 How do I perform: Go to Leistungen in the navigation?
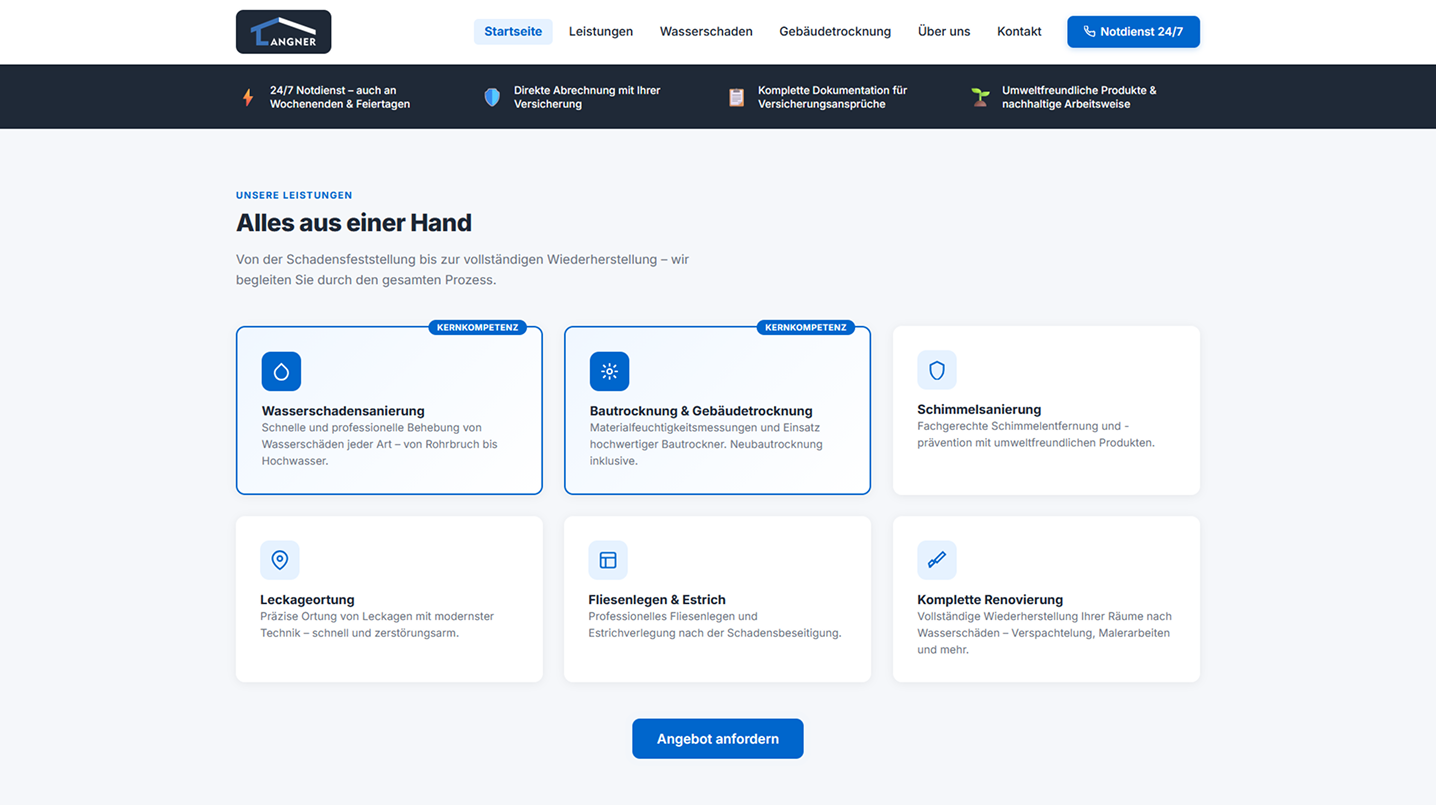coord(601,32)
